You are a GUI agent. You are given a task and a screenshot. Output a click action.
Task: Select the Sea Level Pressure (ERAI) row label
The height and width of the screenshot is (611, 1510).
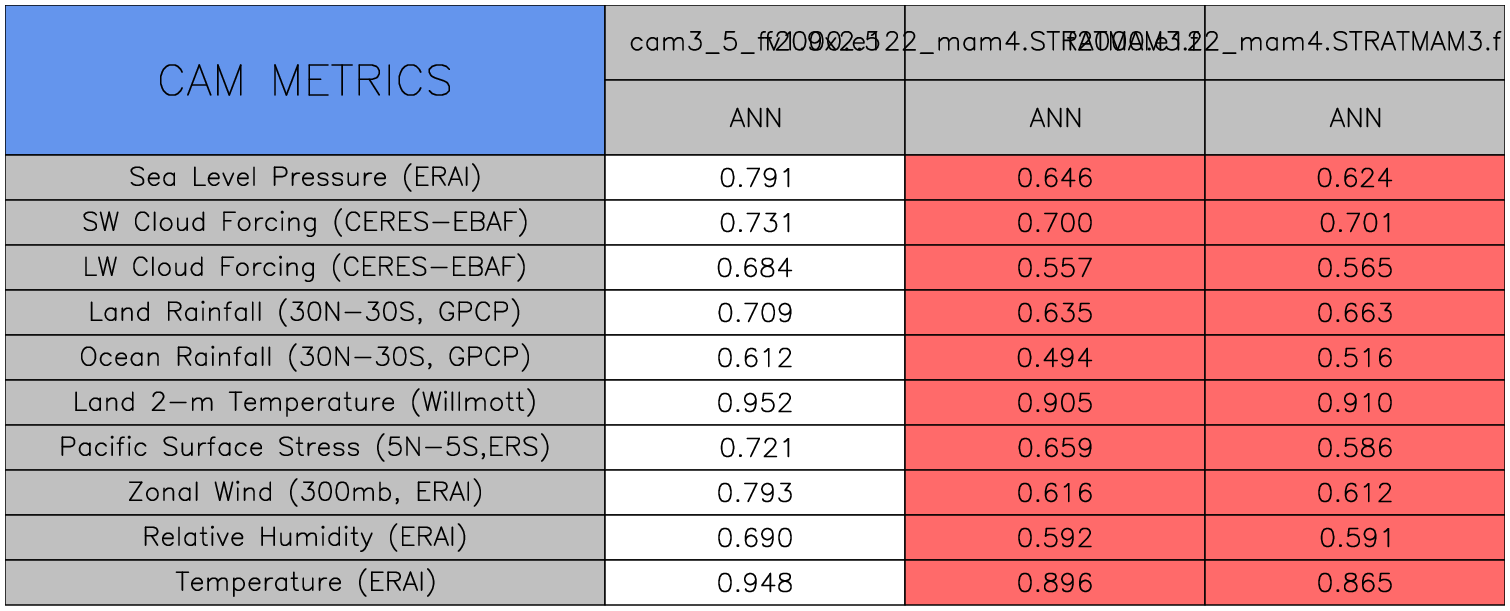[305, 177]
